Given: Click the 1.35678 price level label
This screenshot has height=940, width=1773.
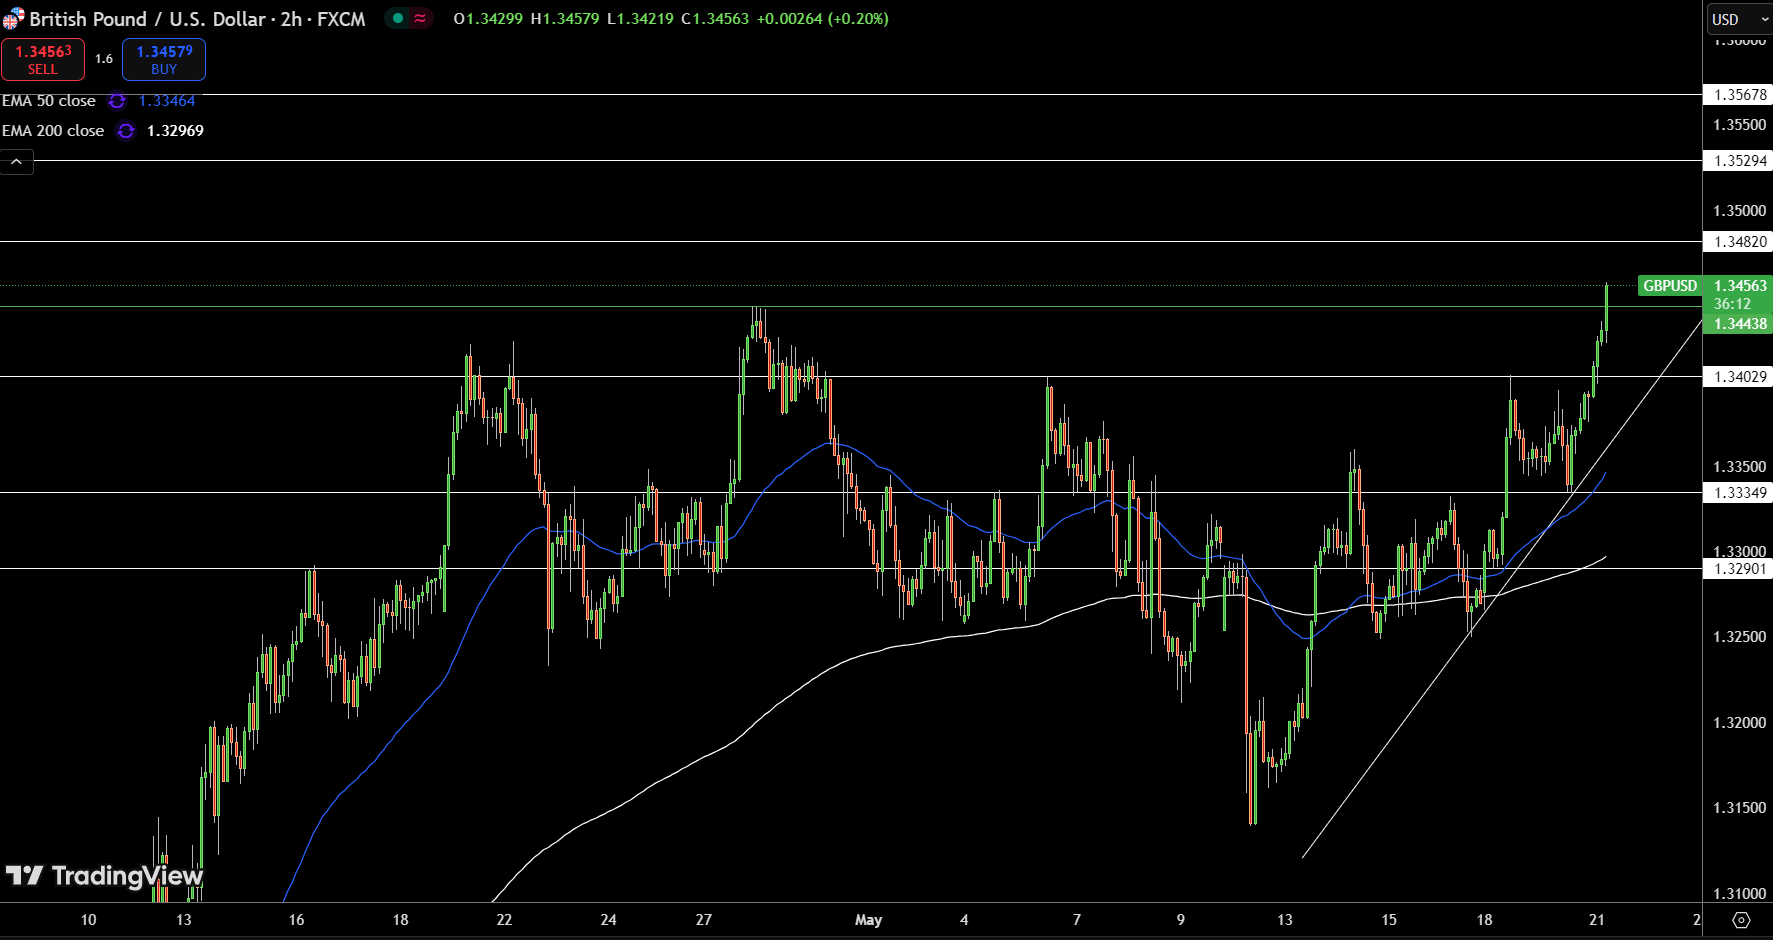Looking at the screenshot, I should coord(1740,95).
